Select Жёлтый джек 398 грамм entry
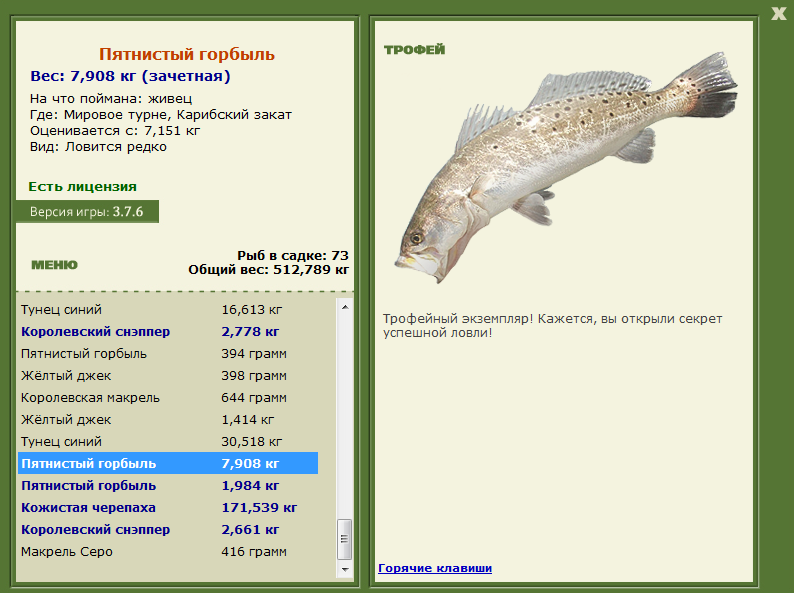This screenshot has height=593, width=794. click(x=168, y=376)
